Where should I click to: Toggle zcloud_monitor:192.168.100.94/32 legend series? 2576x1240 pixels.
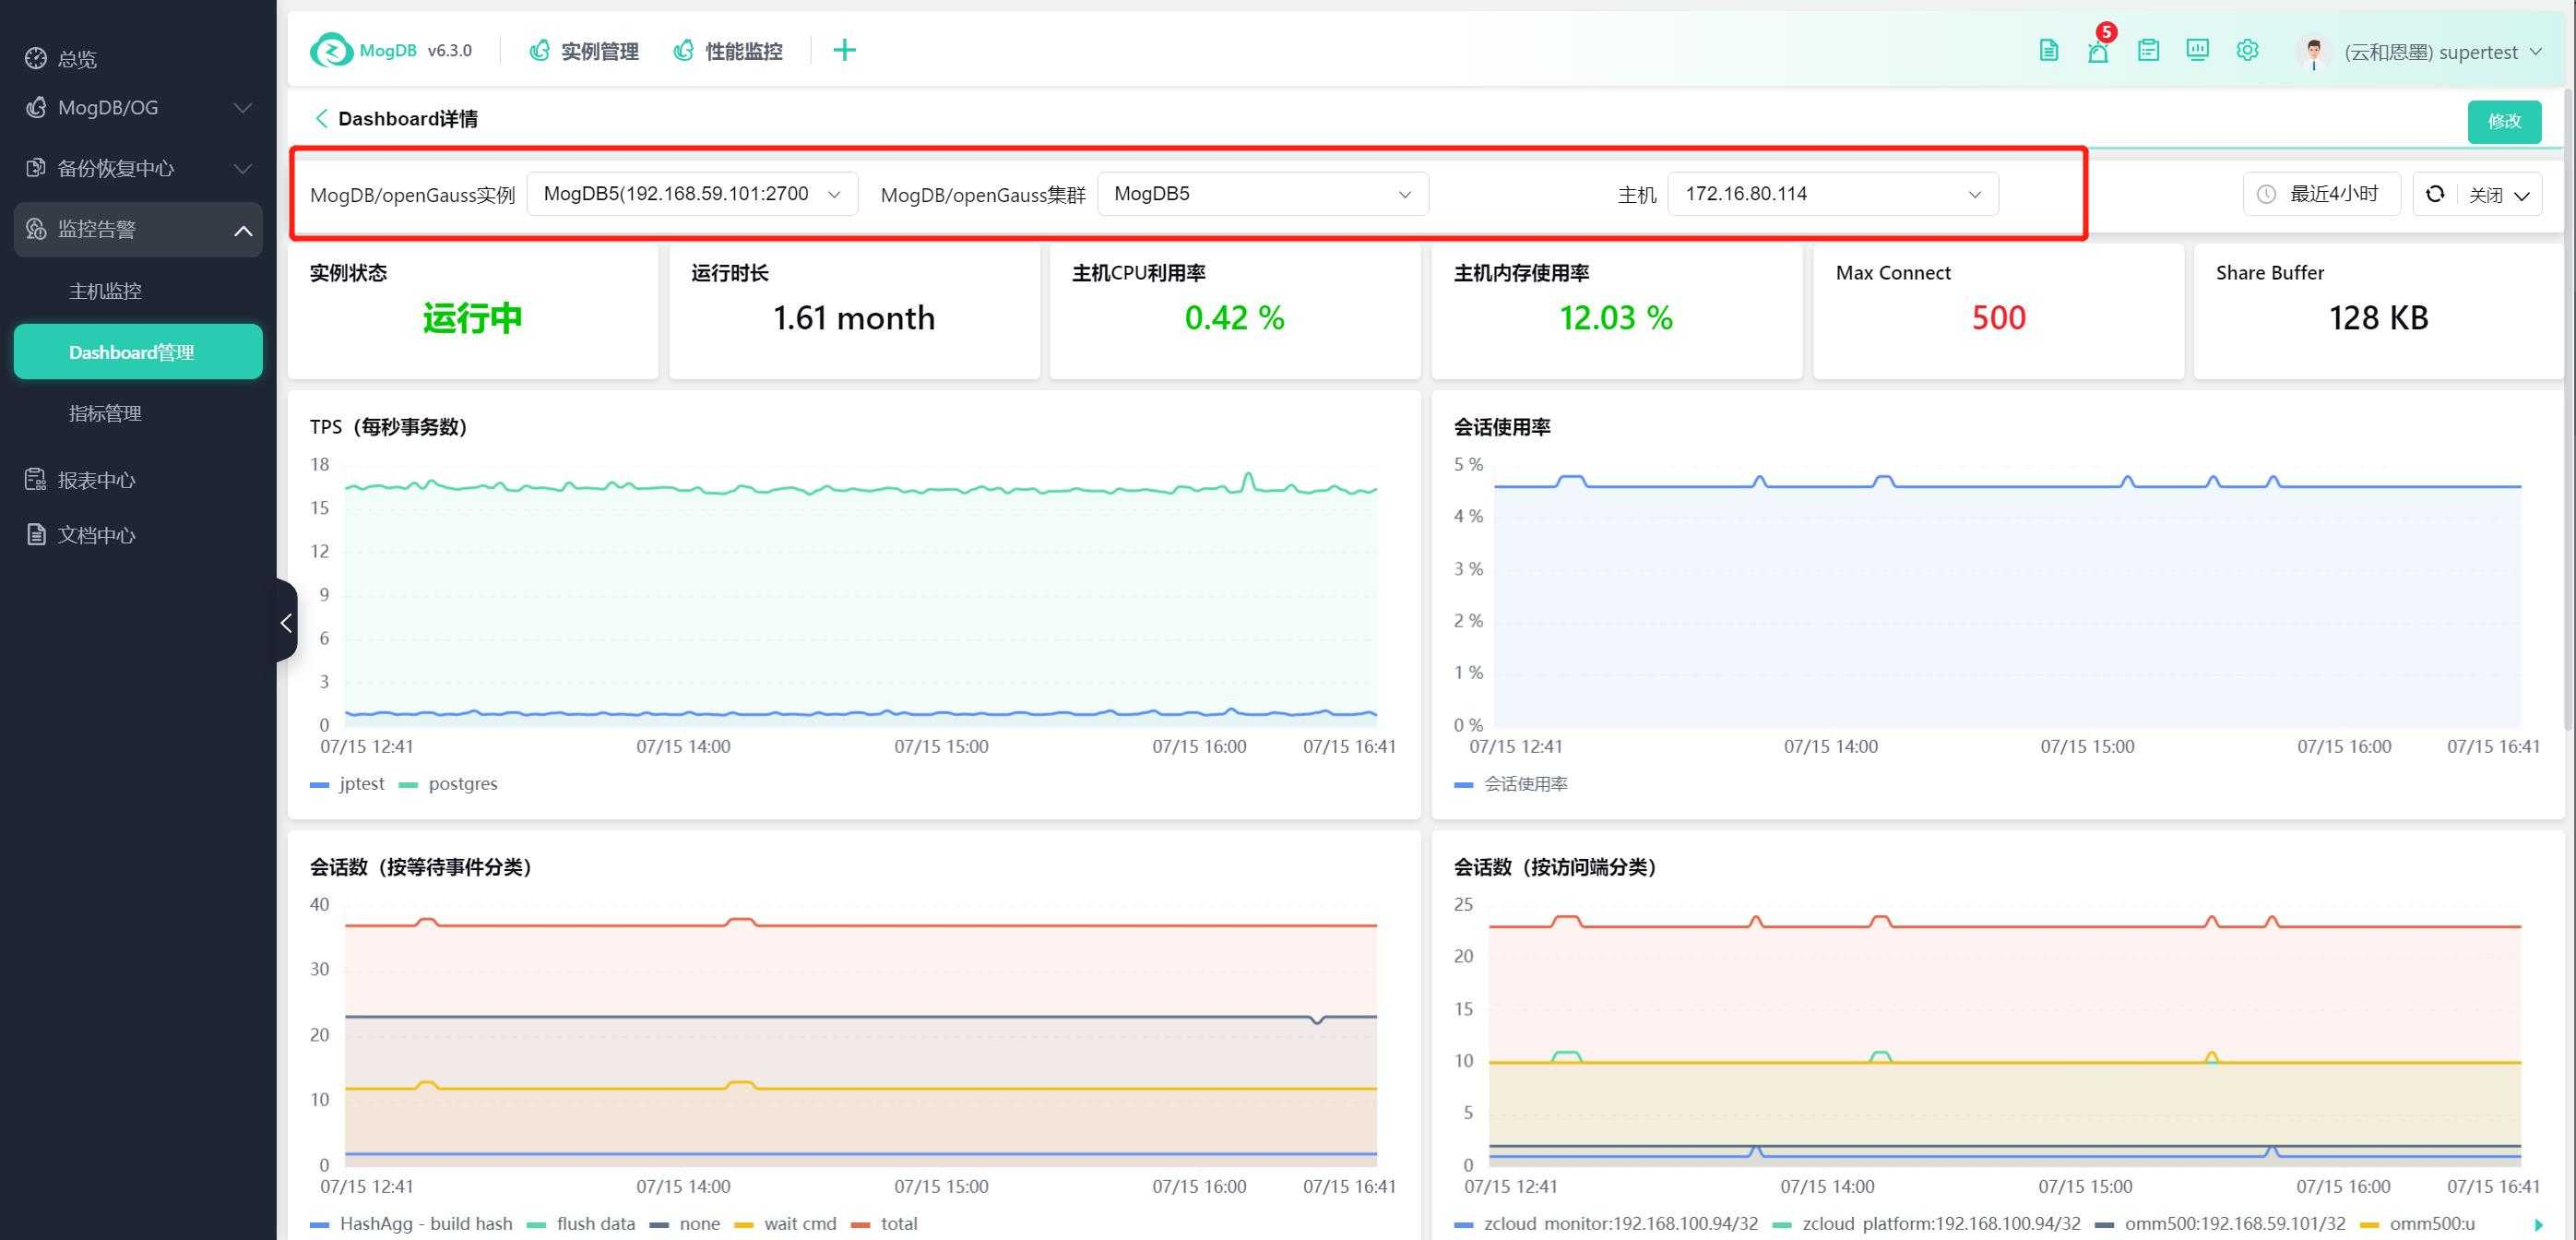click(x=1606, y=1224)
